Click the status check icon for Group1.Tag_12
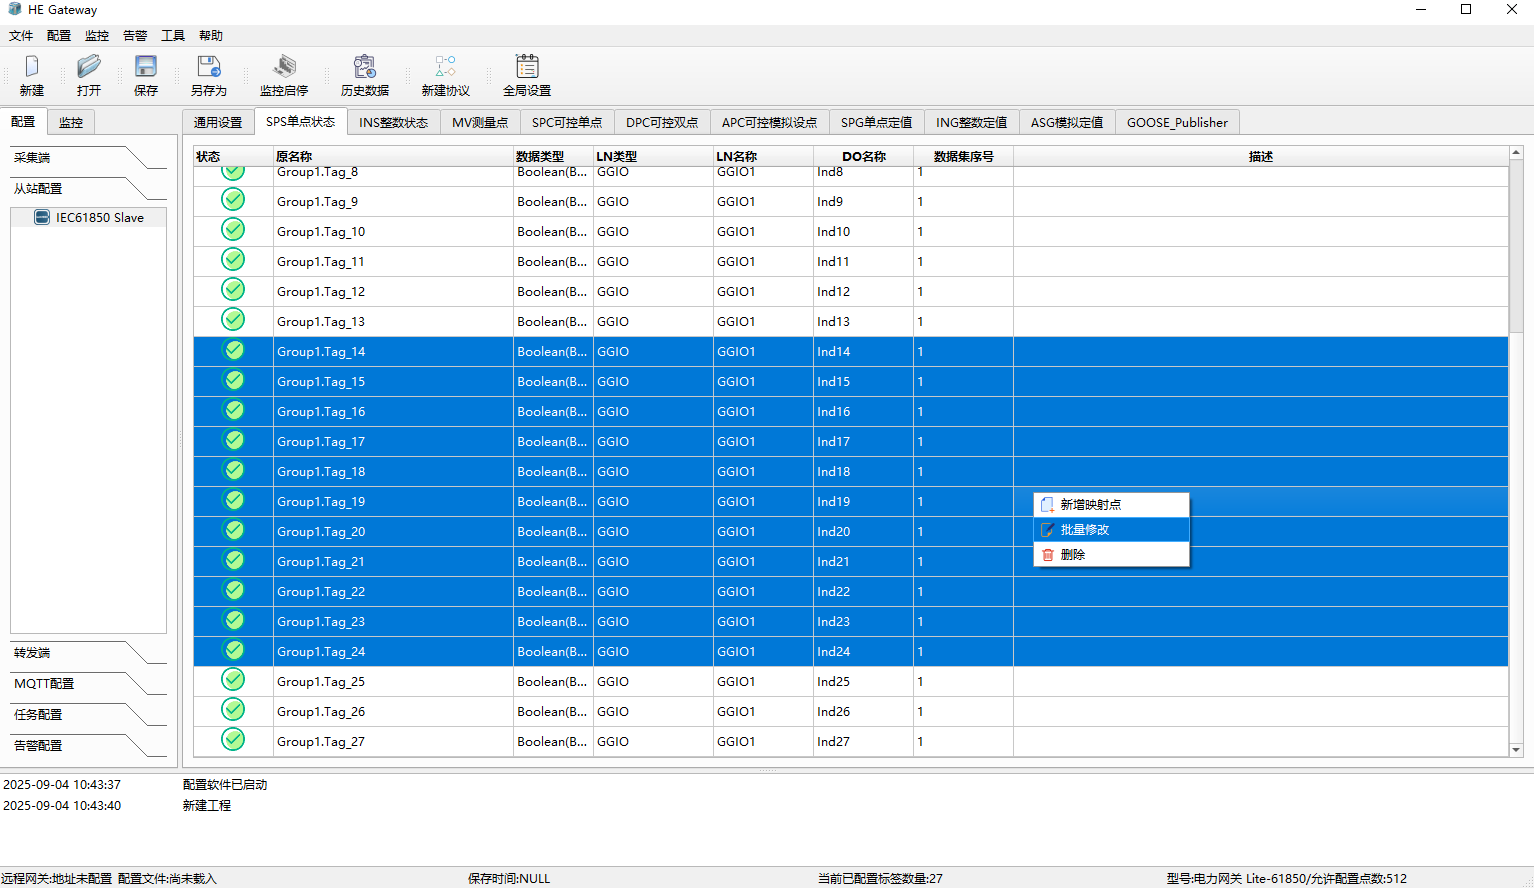This screenshot has width=1534, height=888. [x=233, y=290]
